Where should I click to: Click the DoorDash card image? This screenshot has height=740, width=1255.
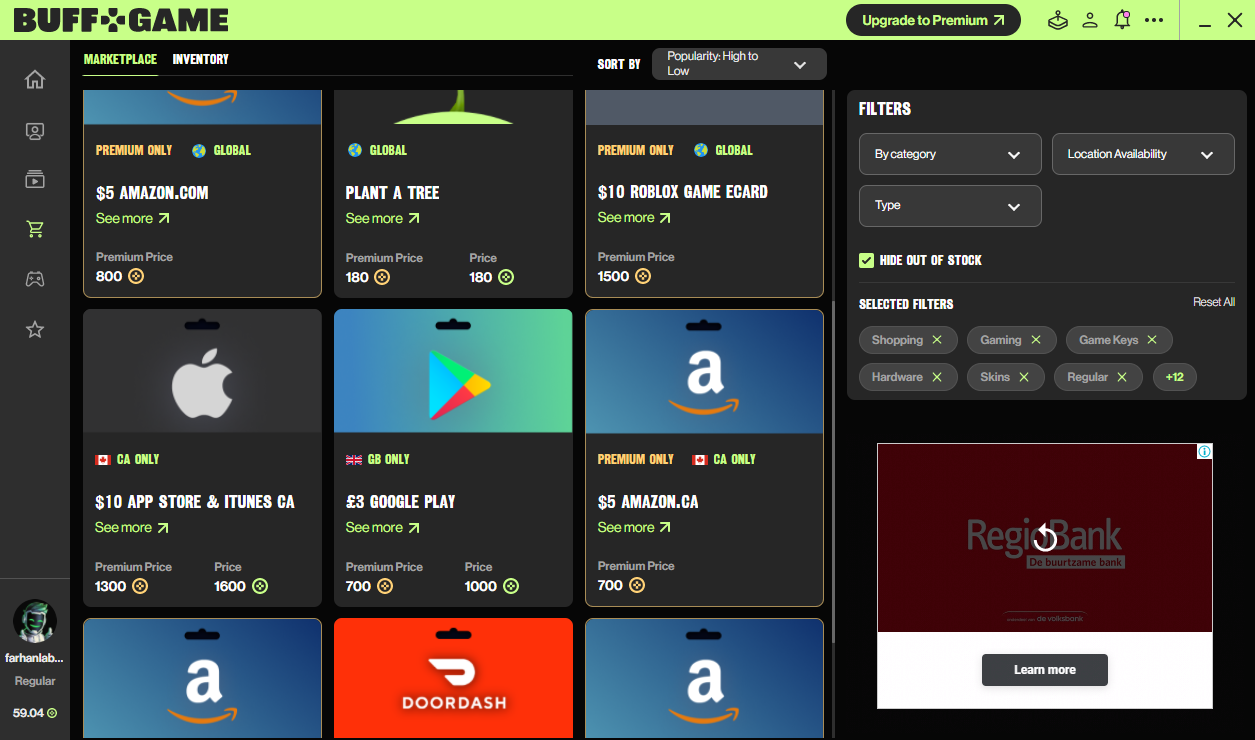coord(453,678)
